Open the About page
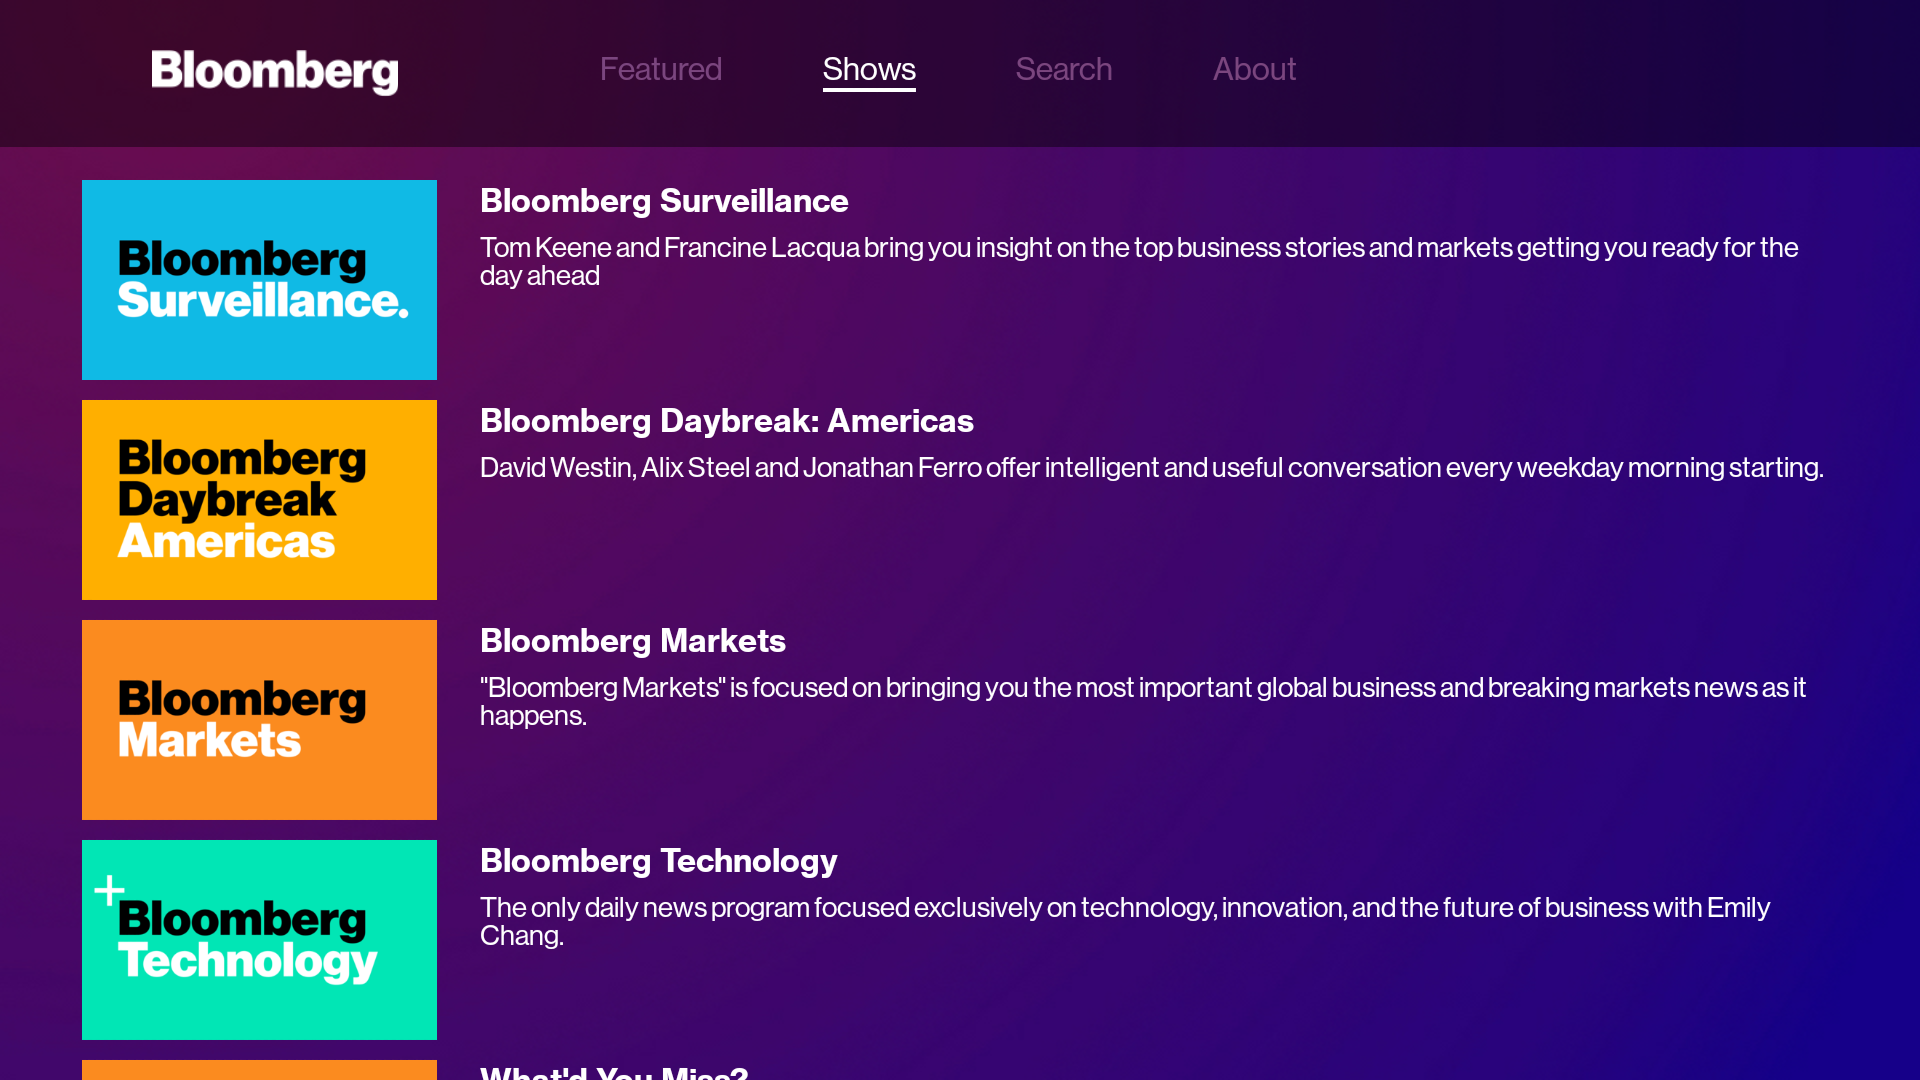Viewport: 1920px width, 1080px height. [1254, 69]
